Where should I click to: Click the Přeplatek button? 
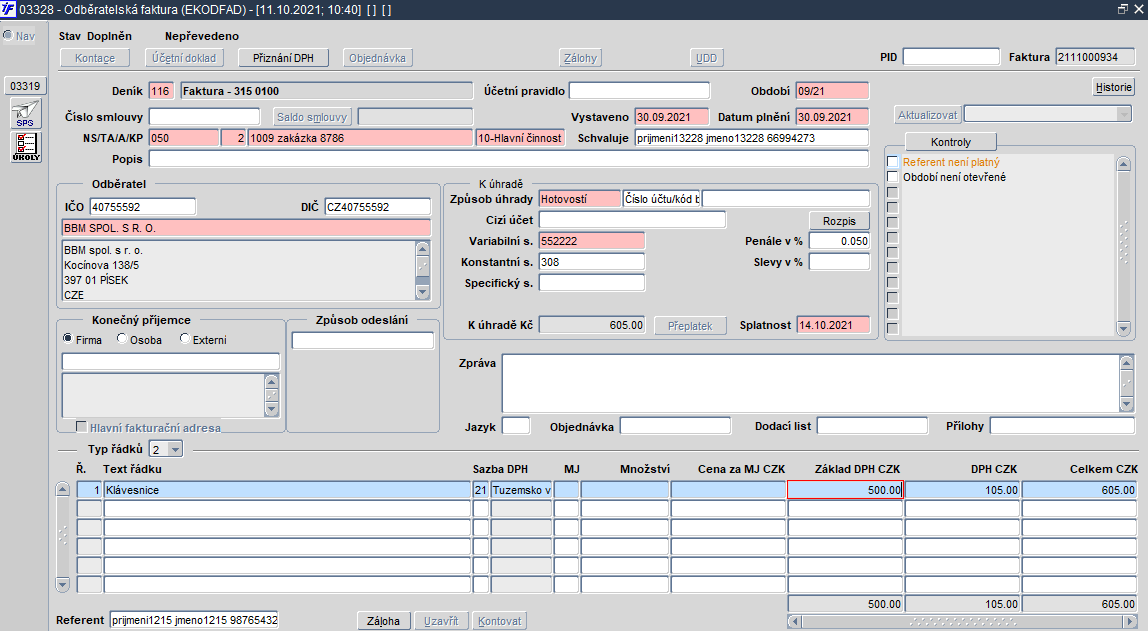tap(690, 326)
